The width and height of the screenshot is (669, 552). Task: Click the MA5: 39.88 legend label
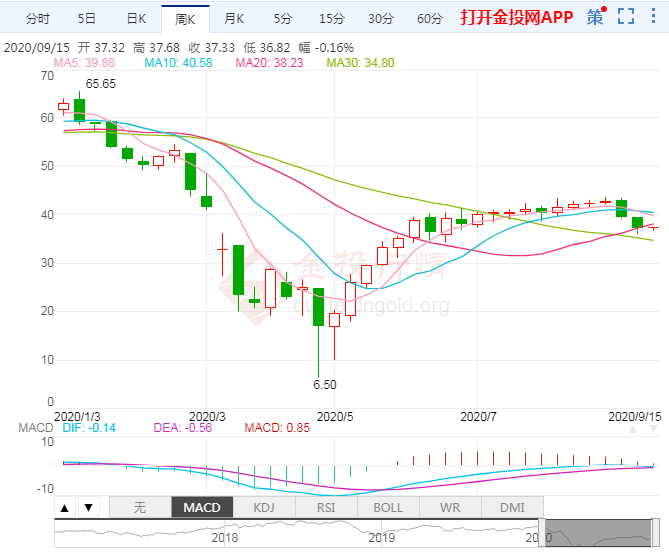[84, 63]
